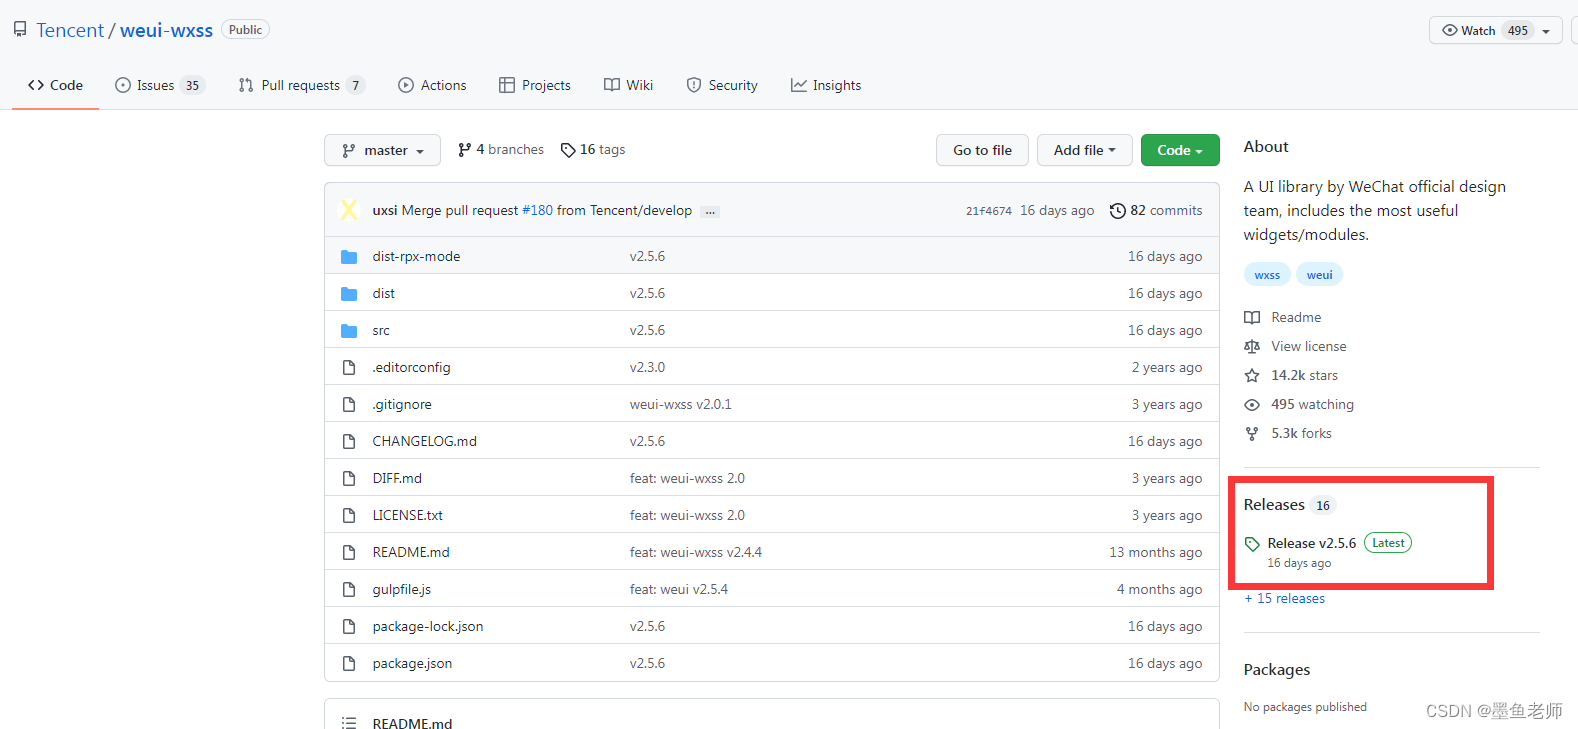Click 'feat: weui v2.5.4' commit message
1578x729 pixels.
tap(679, 590)
